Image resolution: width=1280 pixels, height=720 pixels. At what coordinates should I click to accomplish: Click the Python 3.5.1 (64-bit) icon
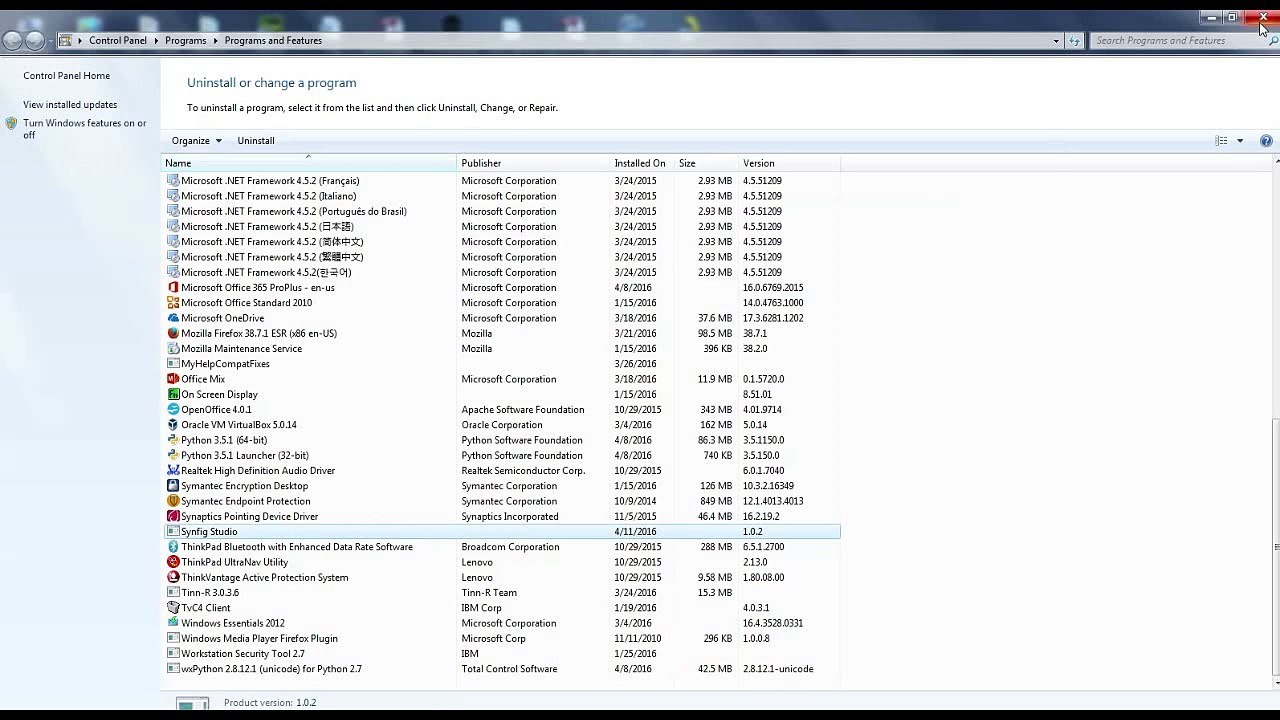[x=173, y=440]
